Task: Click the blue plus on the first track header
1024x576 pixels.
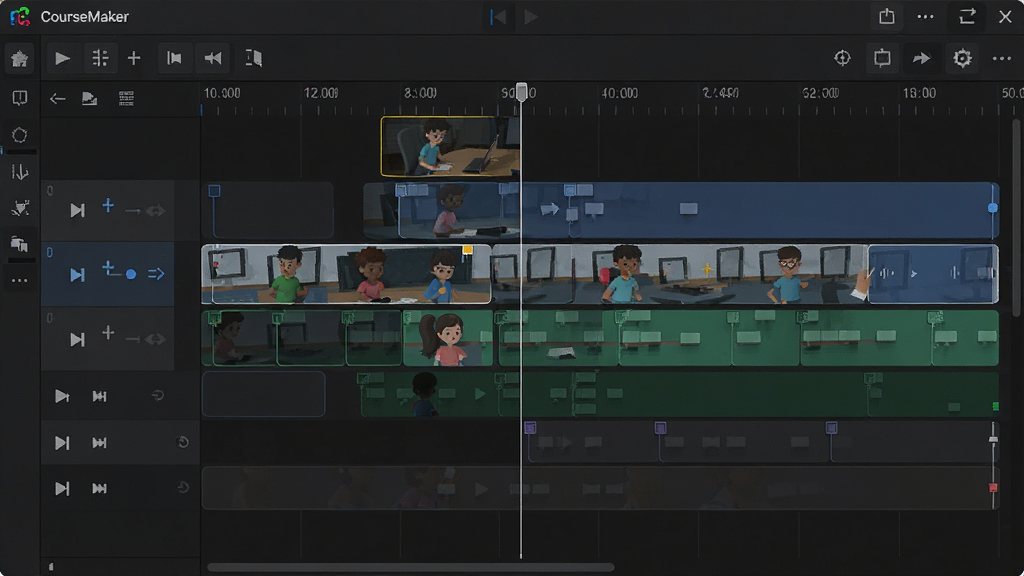Action: tap(108, 206)
